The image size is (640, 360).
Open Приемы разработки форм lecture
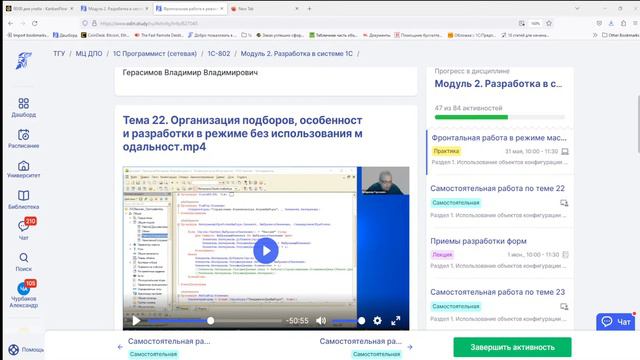478,241
